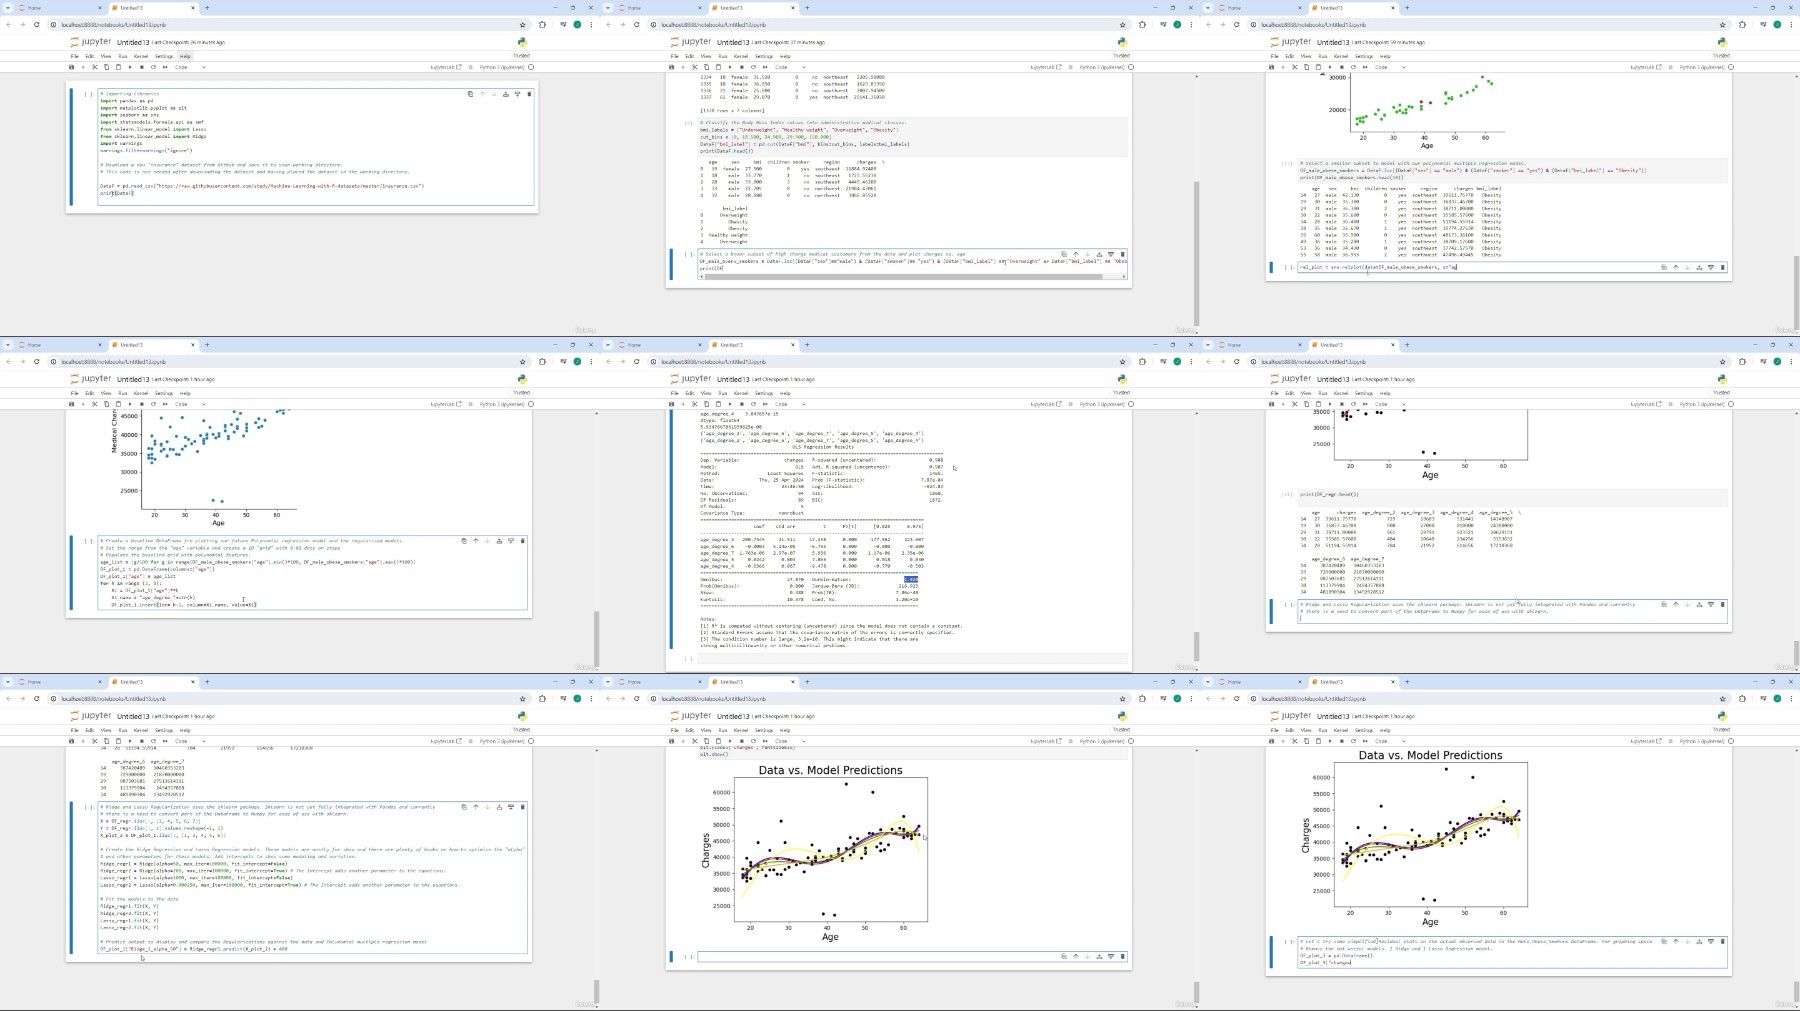The width and height of the screenshot is (1800, 1011).
Task: Delete the Ridge and Lasso comment cell in the print(DF_regr.head()) window
Action: 1723,604
